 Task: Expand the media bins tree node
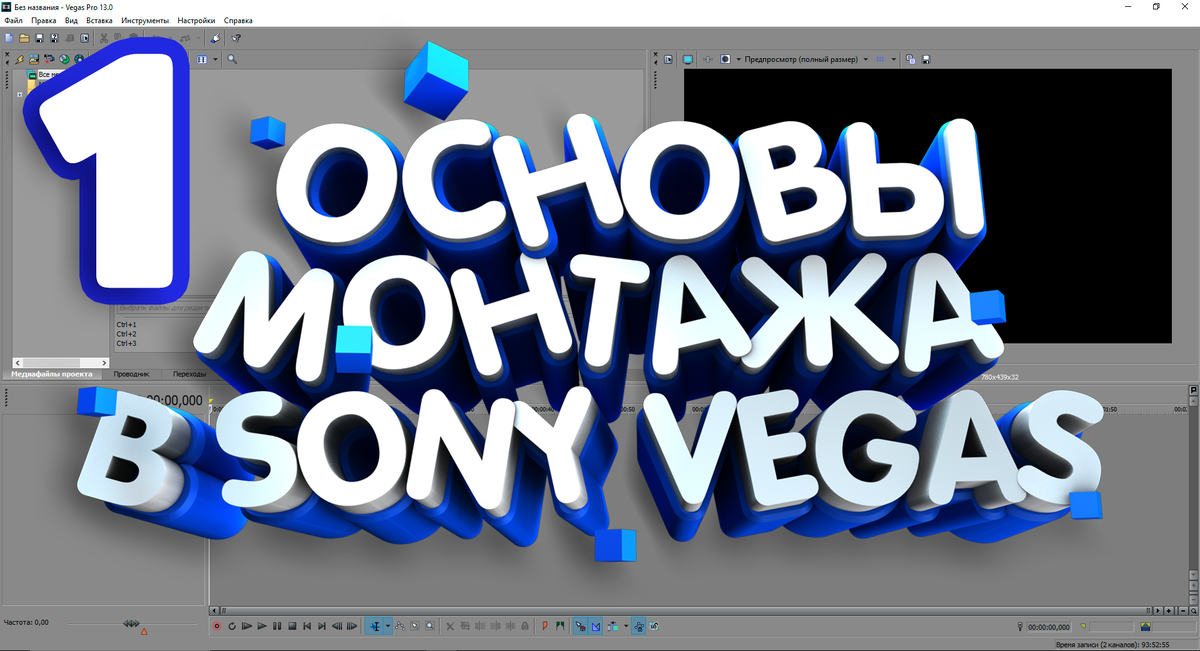(x=20, y=94)
